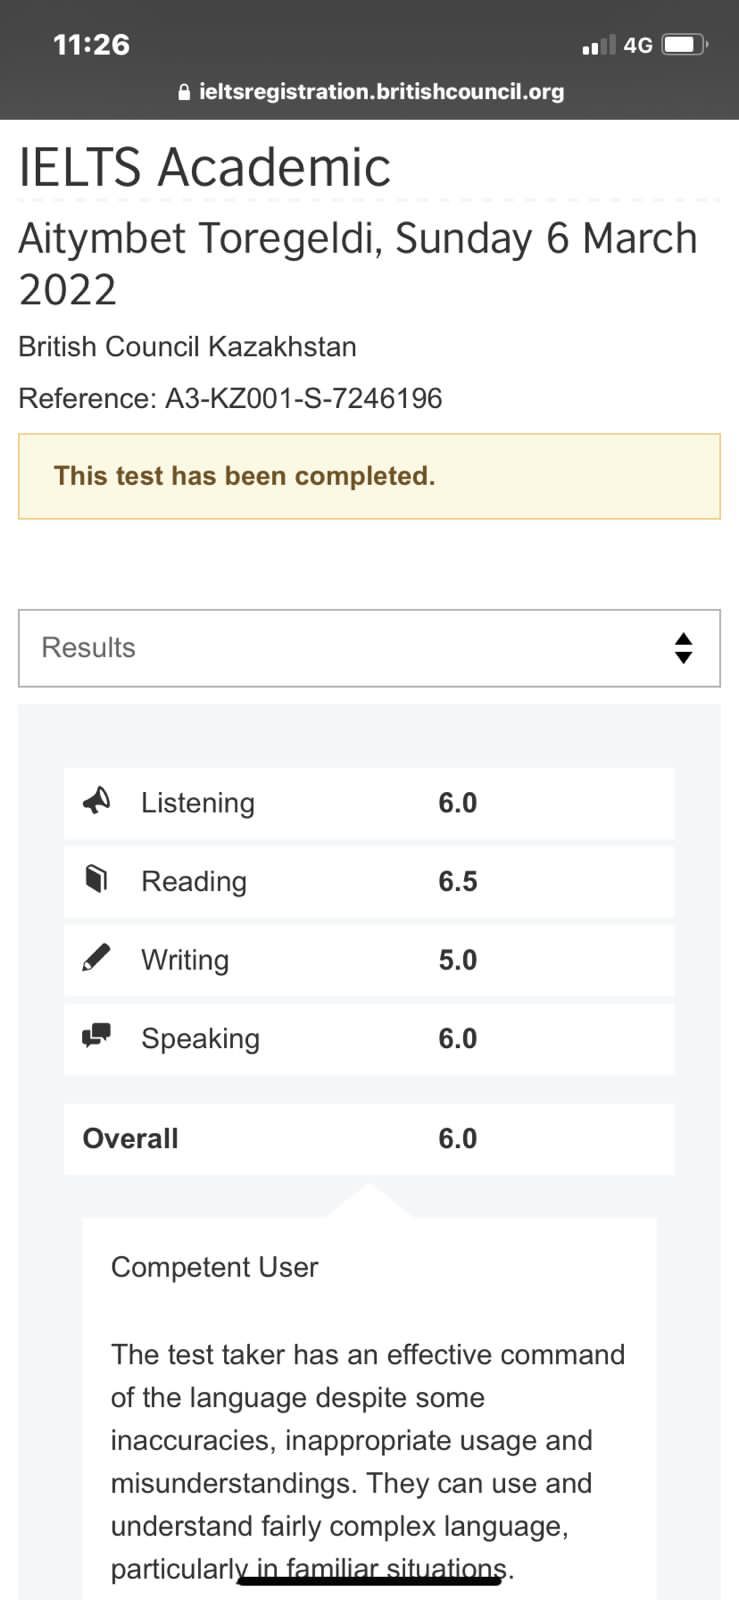Image resolution: width=739 pixels, height=1600 pixels.
Task: Tap the cellular signal bars icon
Action: tap(598, 45)
